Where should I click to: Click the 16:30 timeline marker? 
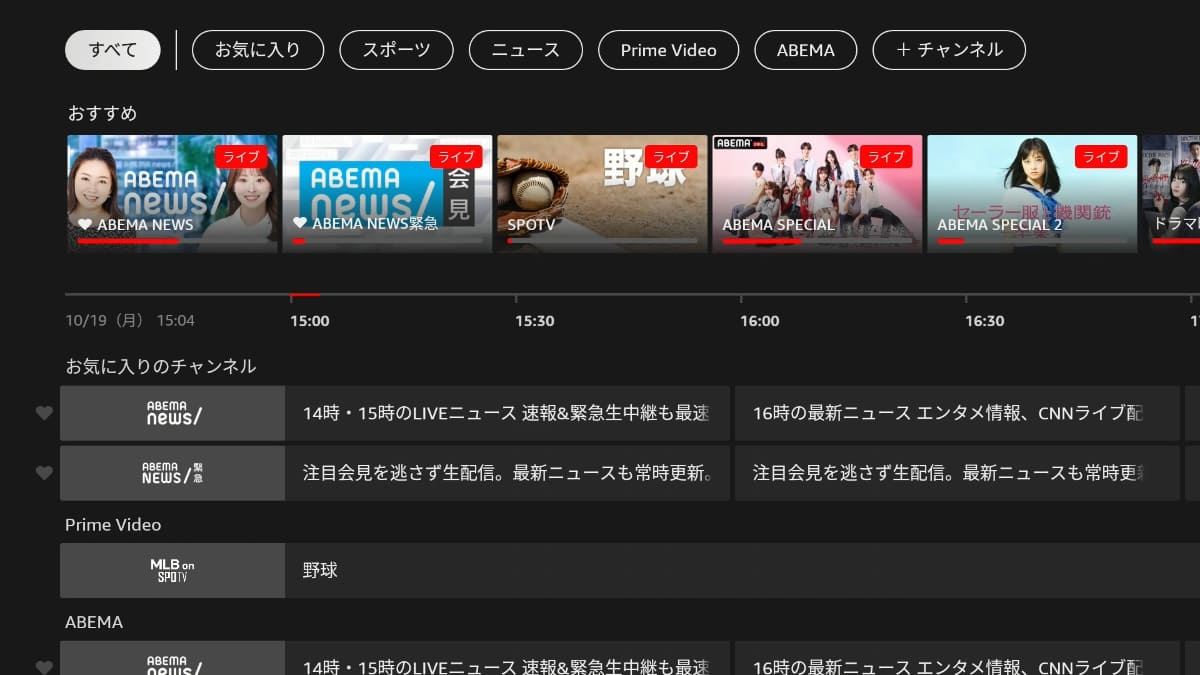985,321
